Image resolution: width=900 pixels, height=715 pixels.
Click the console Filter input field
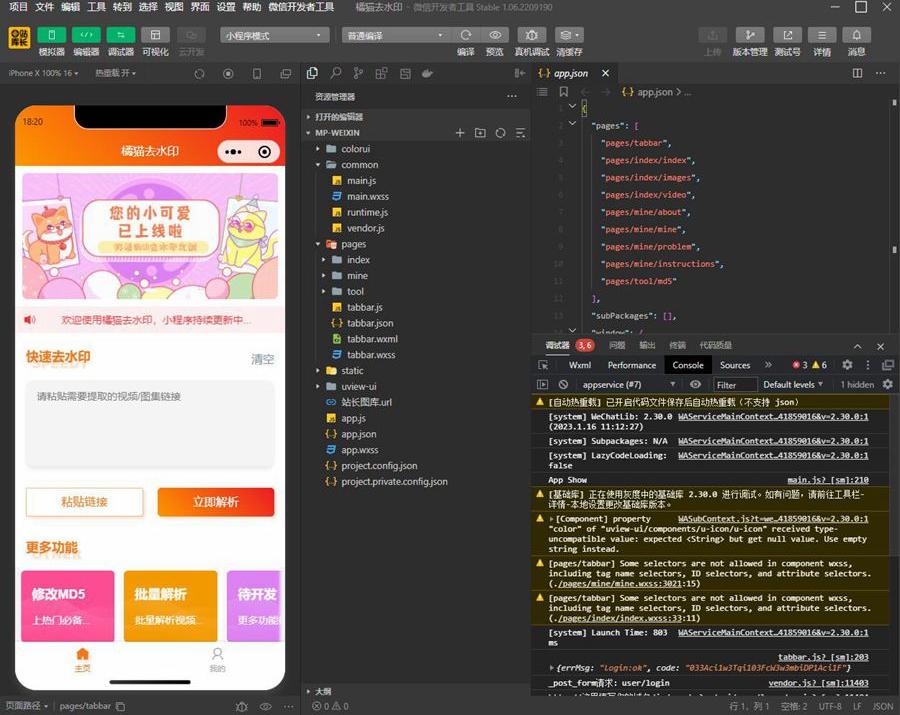click(x=734, y=385)
